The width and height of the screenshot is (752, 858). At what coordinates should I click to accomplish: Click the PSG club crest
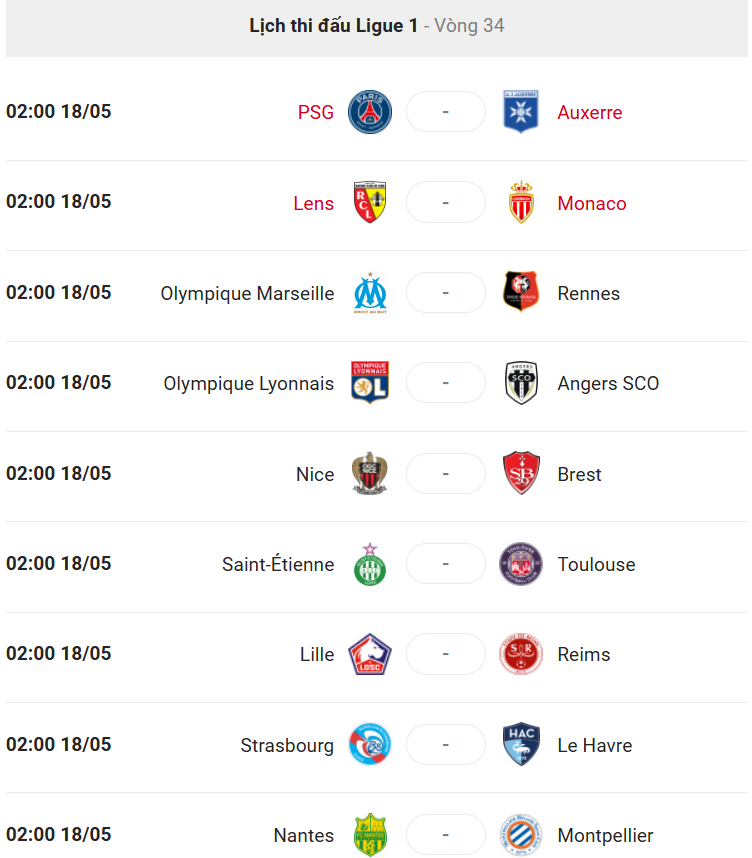[370, 112]
